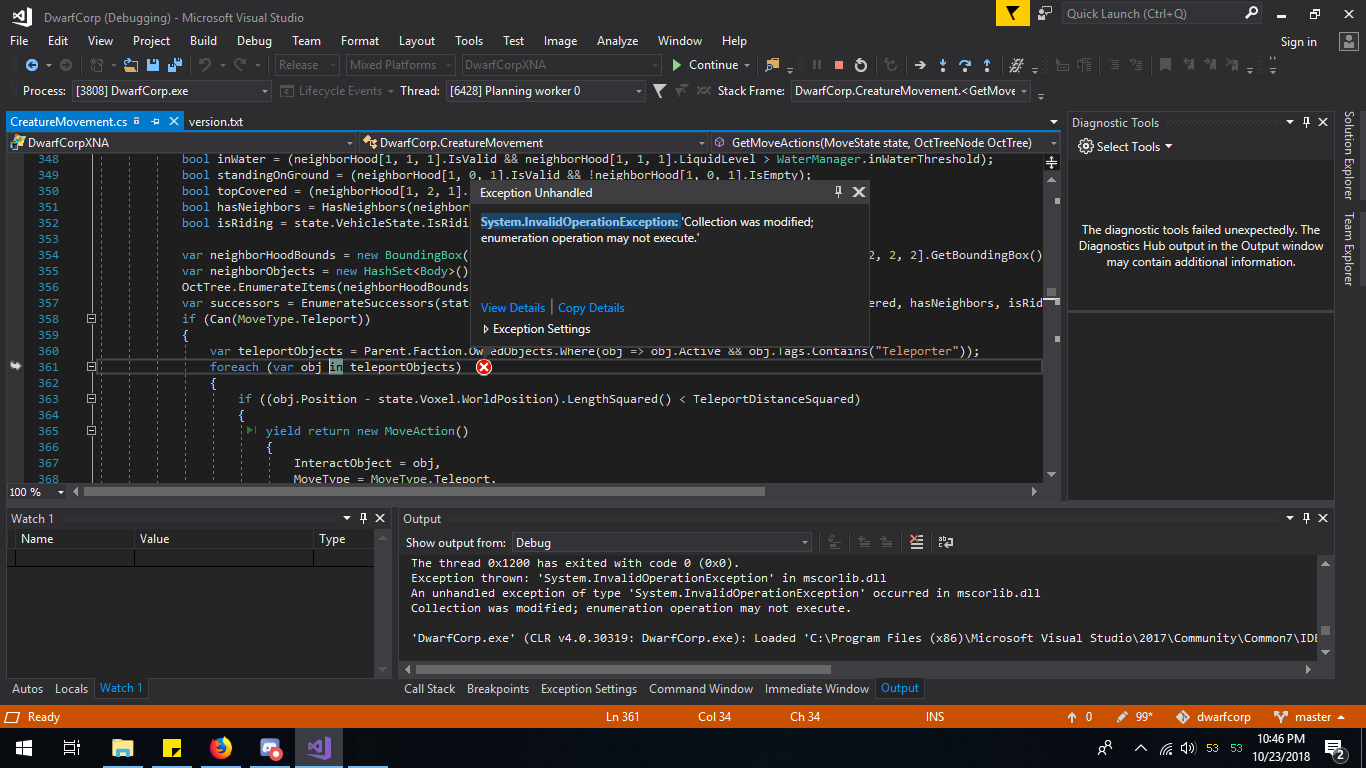This screenshot has width=1366, height=768.
Task: Click the Show Next Statement arrow
Action: pos(920,65)
